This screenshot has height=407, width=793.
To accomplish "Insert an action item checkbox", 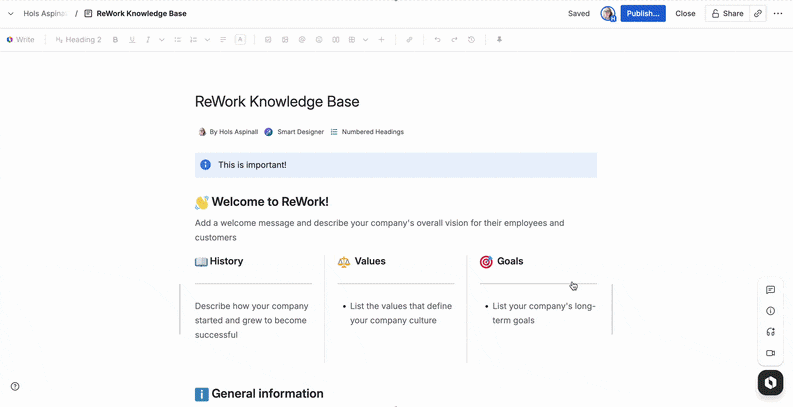I will coord(269,39).
